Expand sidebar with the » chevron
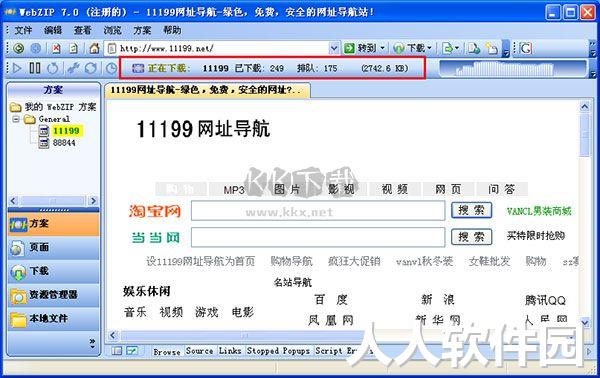 tap(92, 342)
